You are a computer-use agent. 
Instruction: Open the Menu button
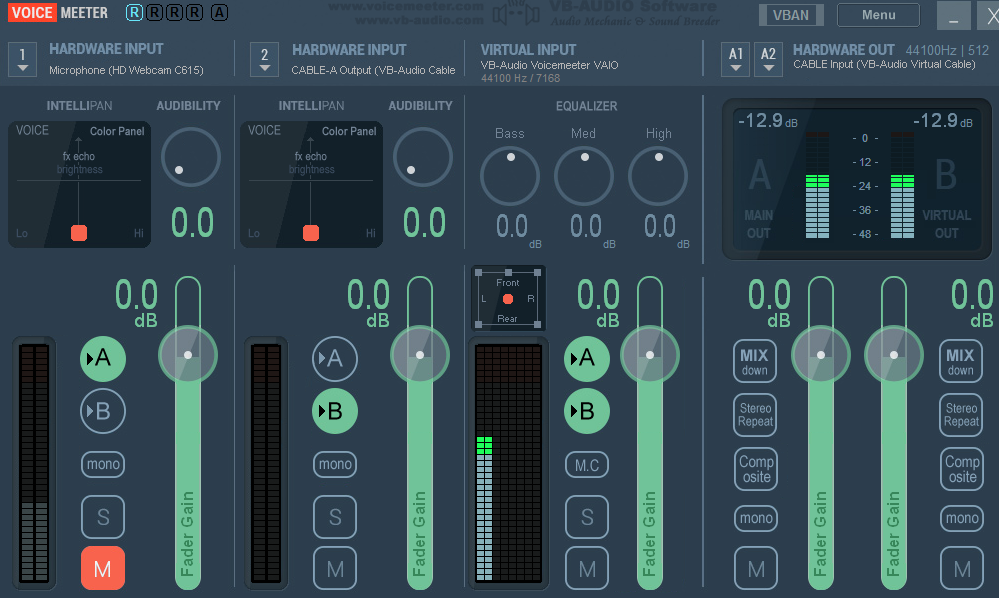click(878, 15)
